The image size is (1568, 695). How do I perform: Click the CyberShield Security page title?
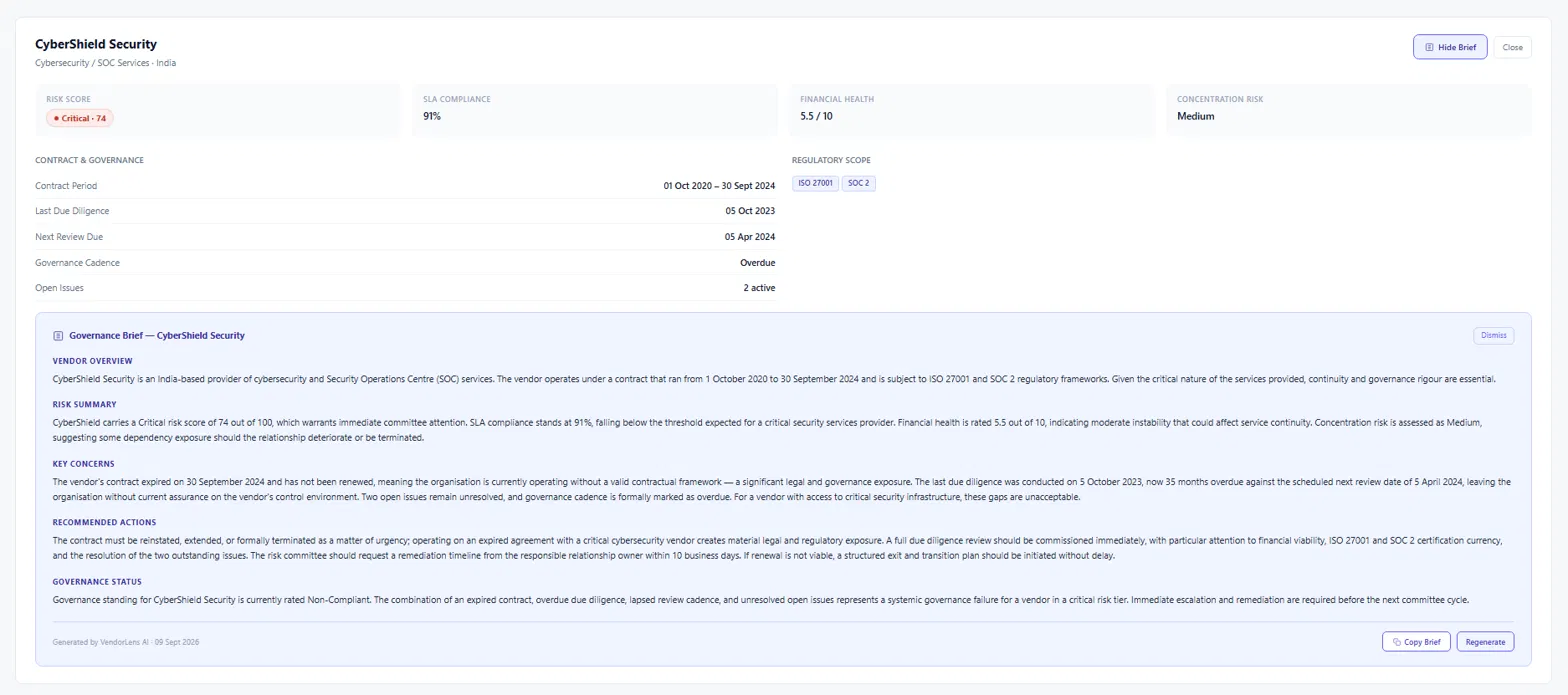click(96, 44)
